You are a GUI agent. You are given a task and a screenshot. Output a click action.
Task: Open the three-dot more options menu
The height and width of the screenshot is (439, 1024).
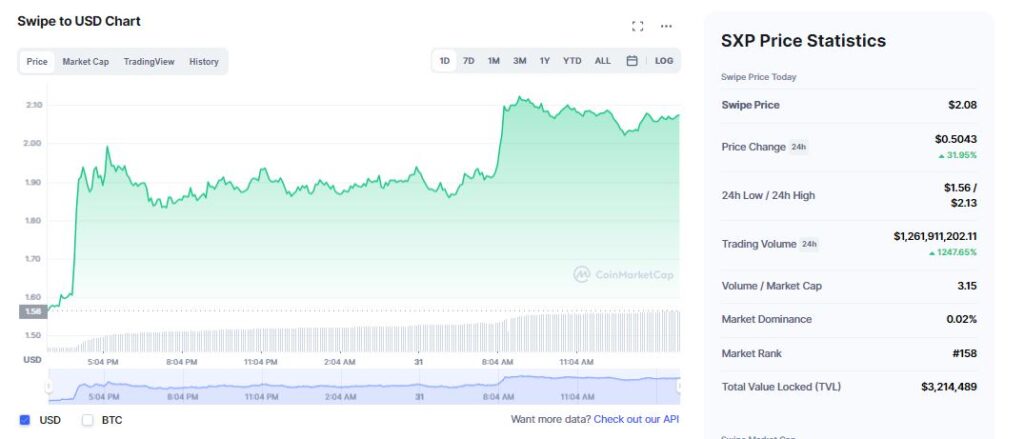coord(666,26)
